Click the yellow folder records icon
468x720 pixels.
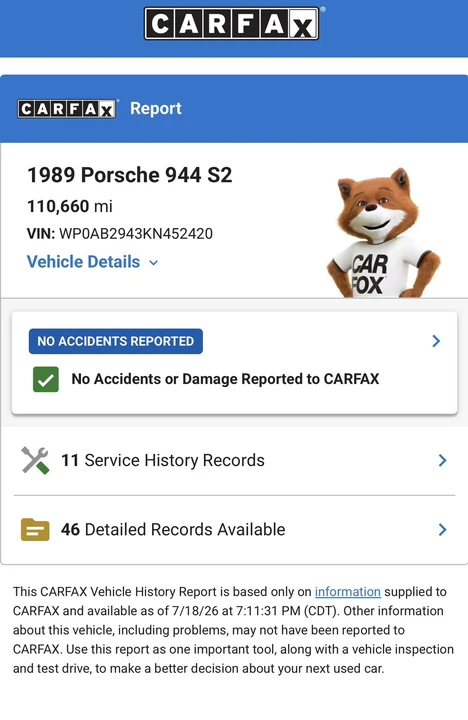[x=35, y=529]
